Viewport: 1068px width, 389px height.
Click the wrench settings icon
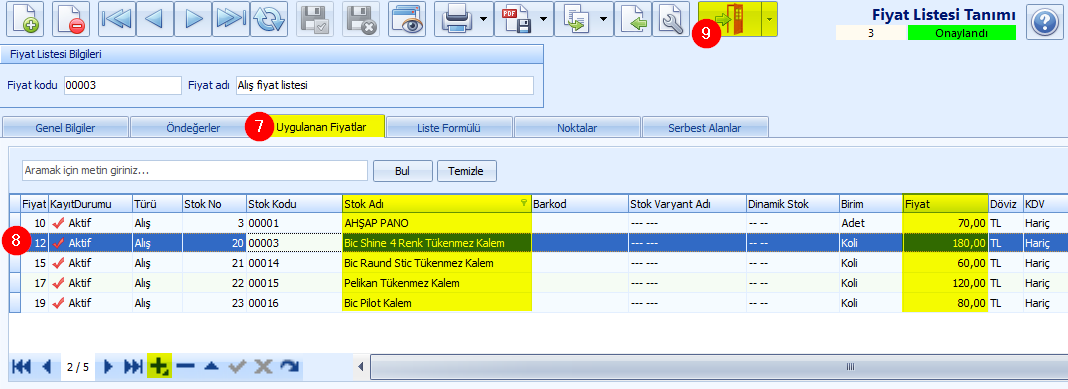pos(672,19)
